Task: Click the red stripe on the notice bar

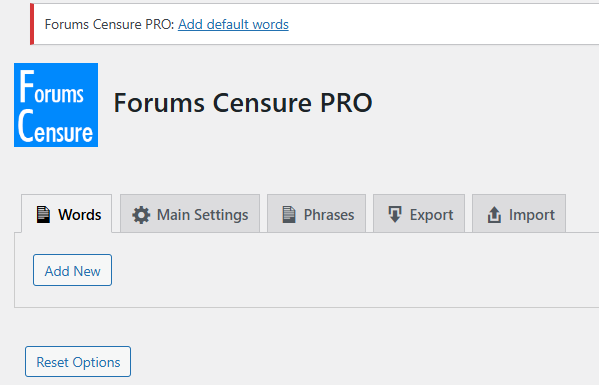Action: click(x=32, y=24)
